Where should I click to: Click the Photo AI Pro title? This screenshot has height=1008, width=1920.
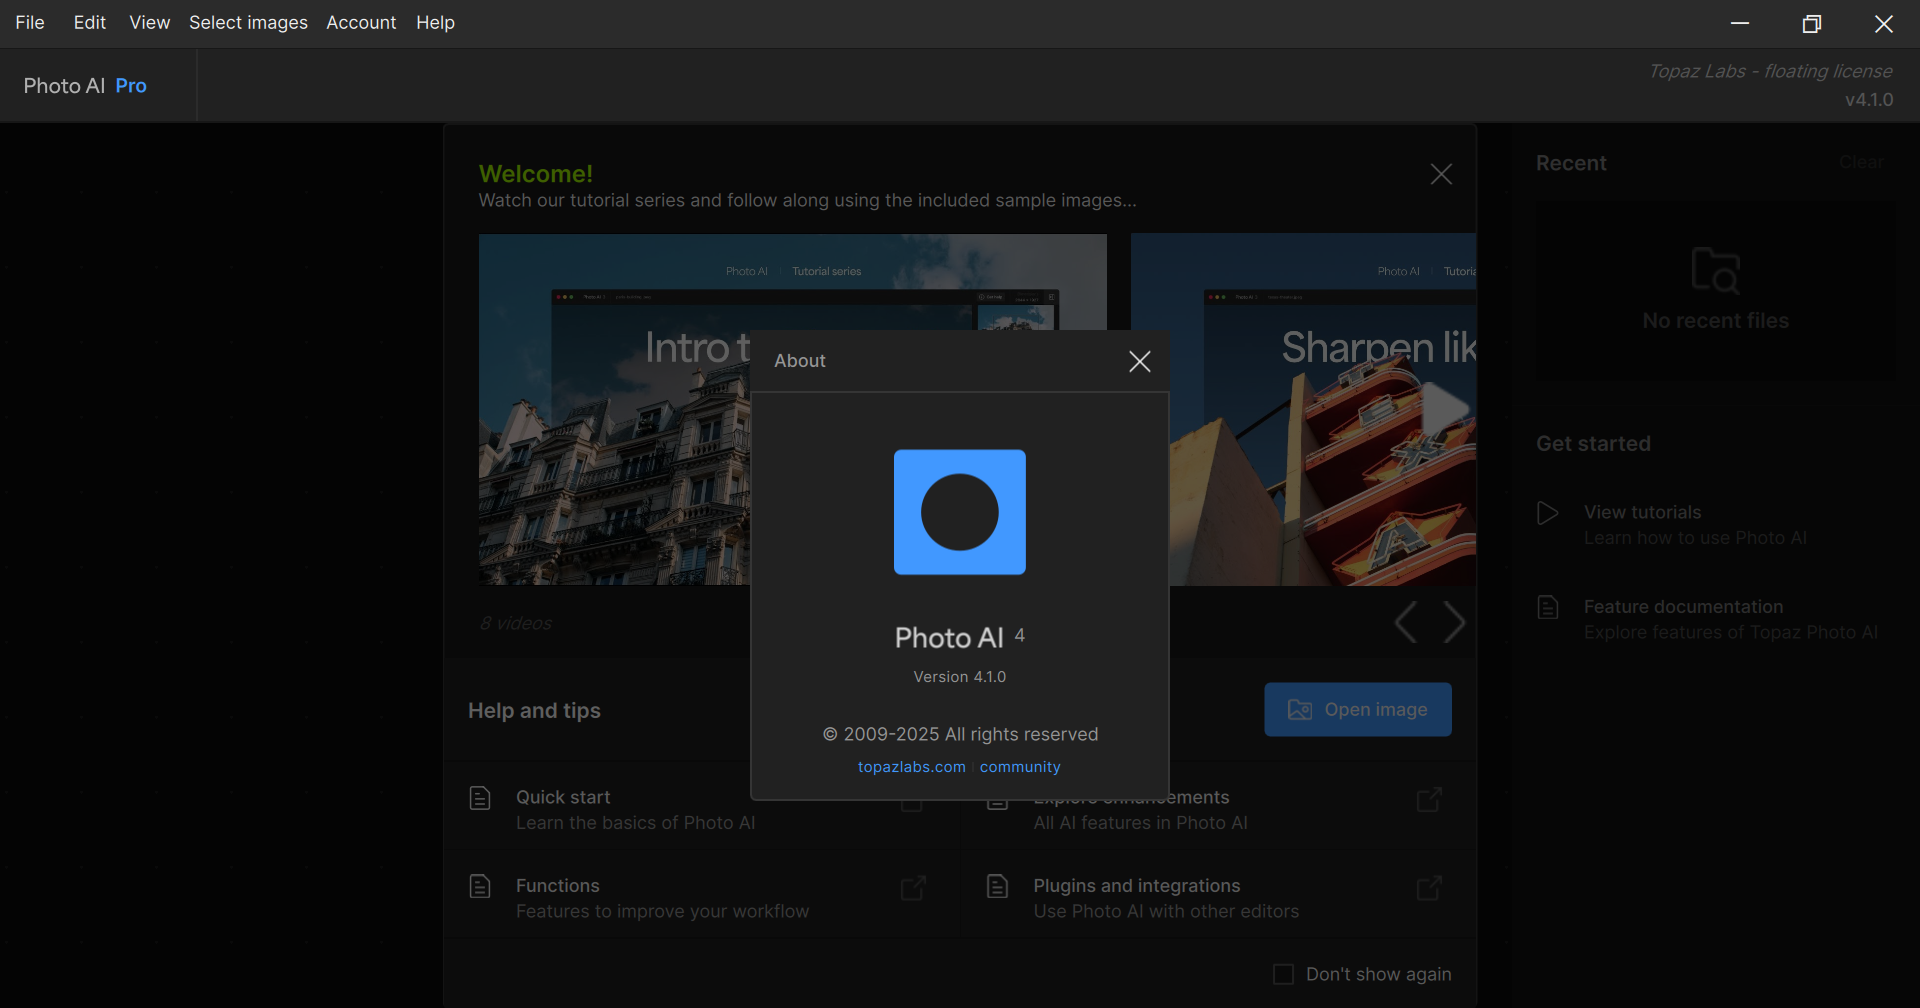[85, 86]
